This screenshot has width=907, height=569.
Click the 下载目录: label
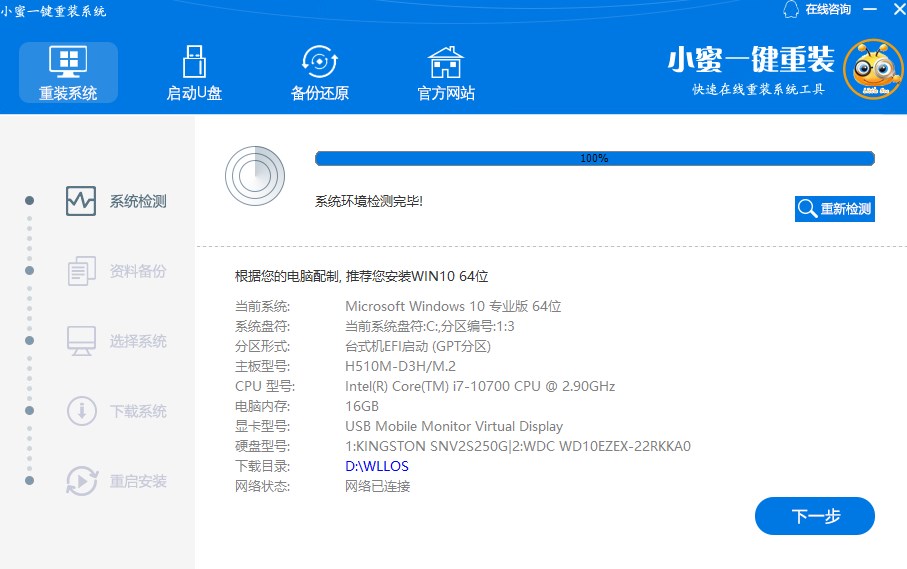(x=262, y=466)
